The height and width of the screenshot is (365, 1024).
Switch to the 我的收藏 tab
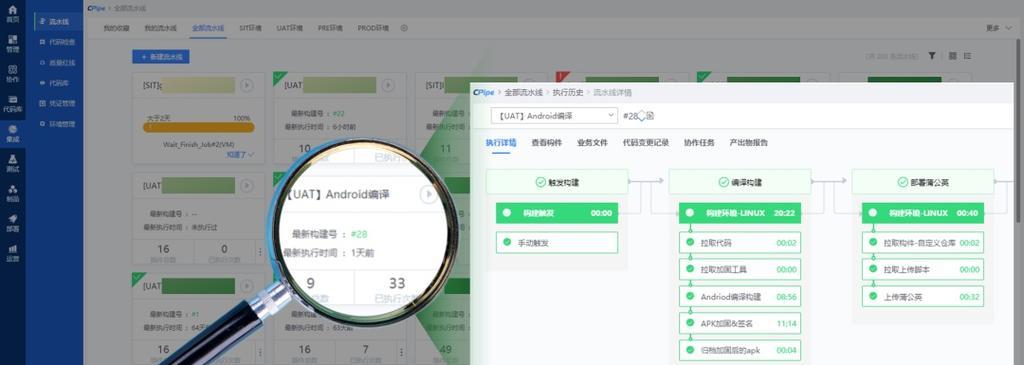click(117, 28)
